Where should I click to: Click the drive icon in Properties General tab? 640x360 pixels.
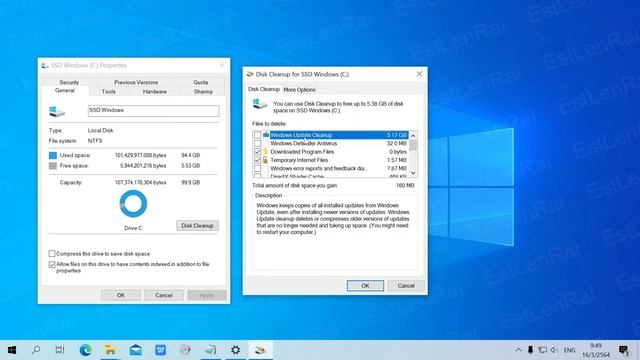[57, 111]
